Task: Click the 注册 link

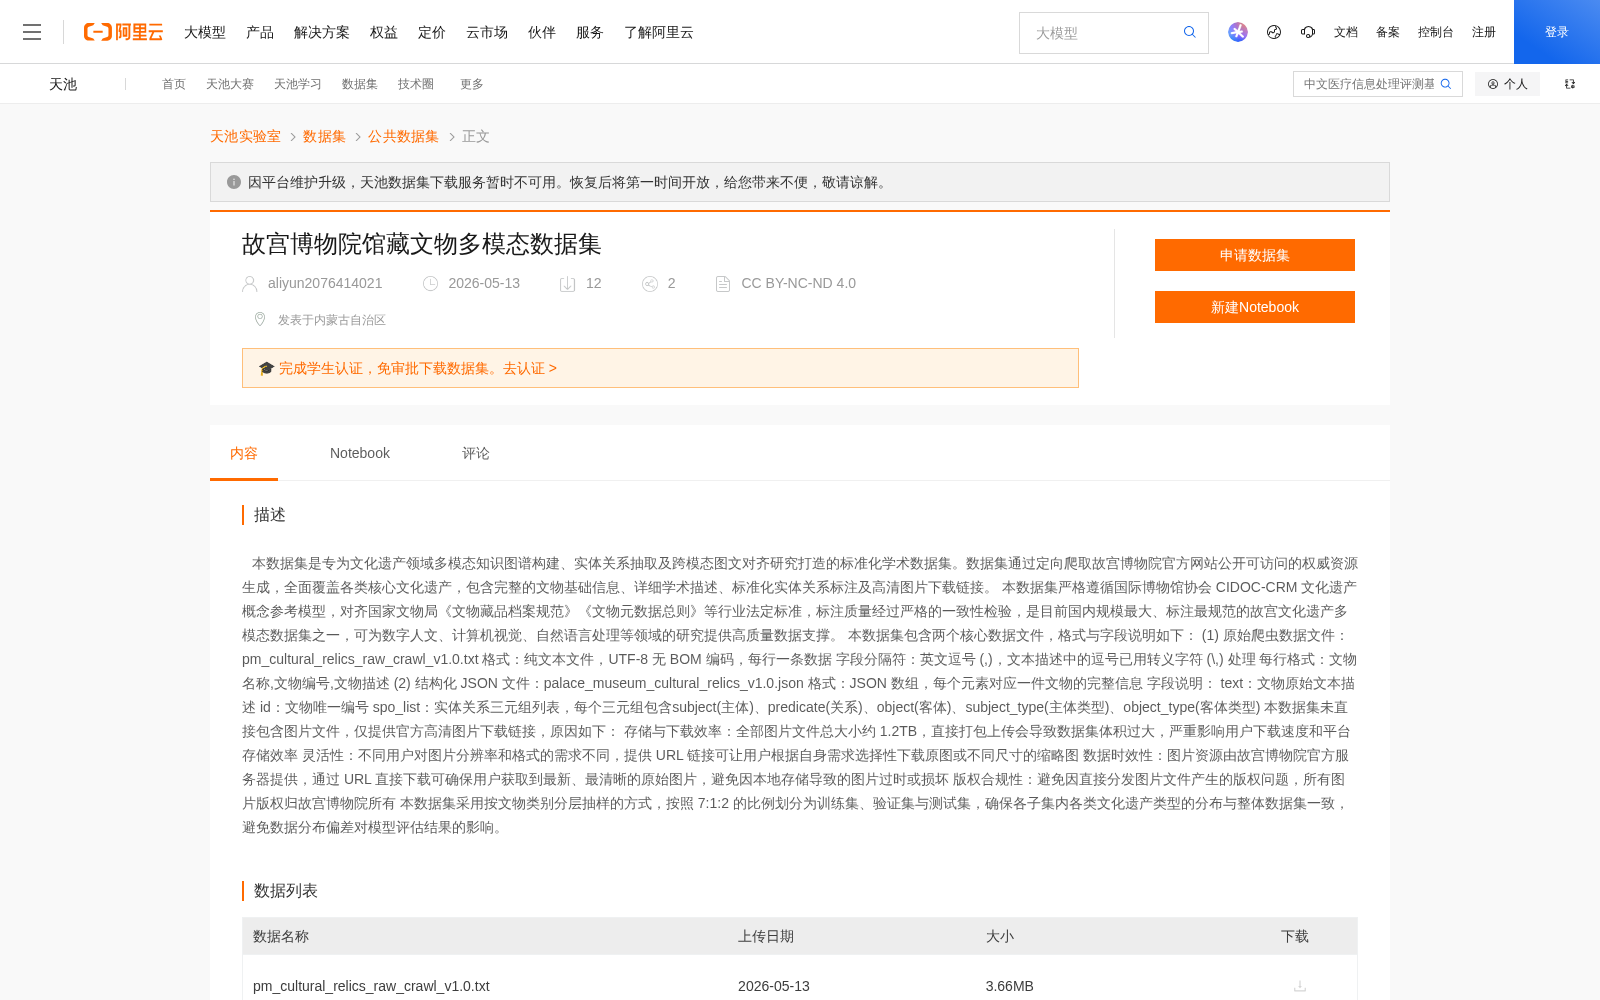Action: 1484,32
